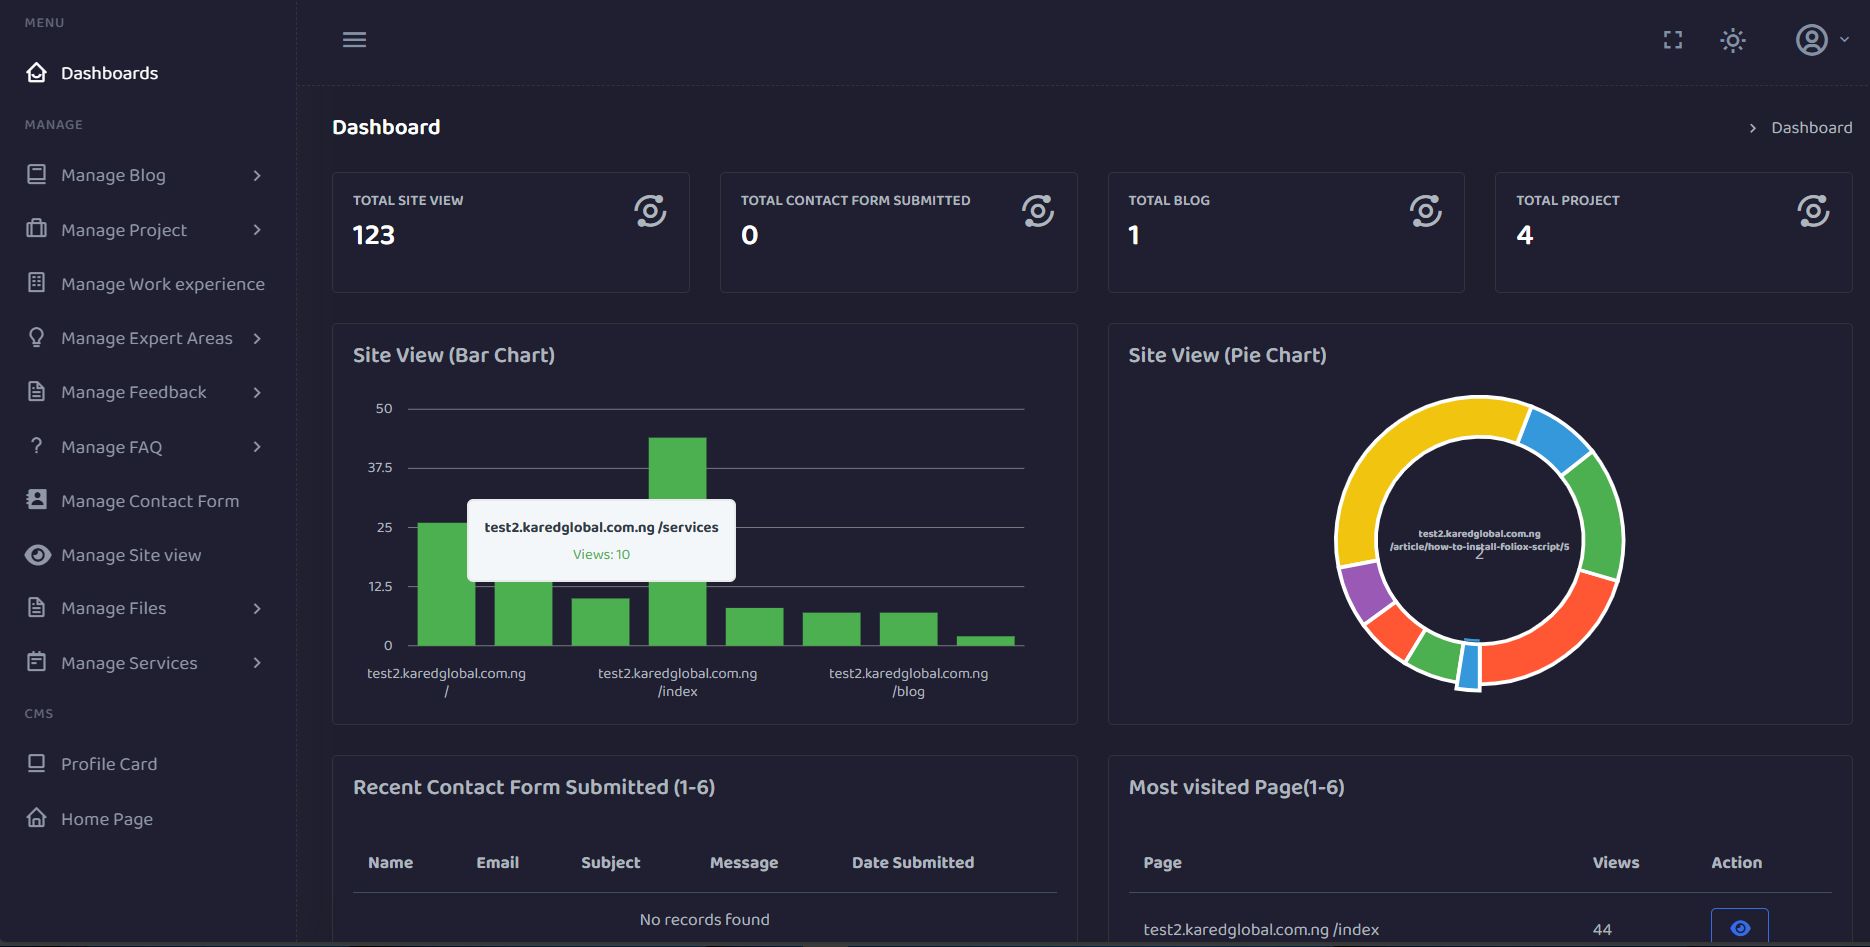The height and width of the screenshot is (947, 1870).
Task: Switch to light mode with the sun icon
Action: (x=1733, y=40)
